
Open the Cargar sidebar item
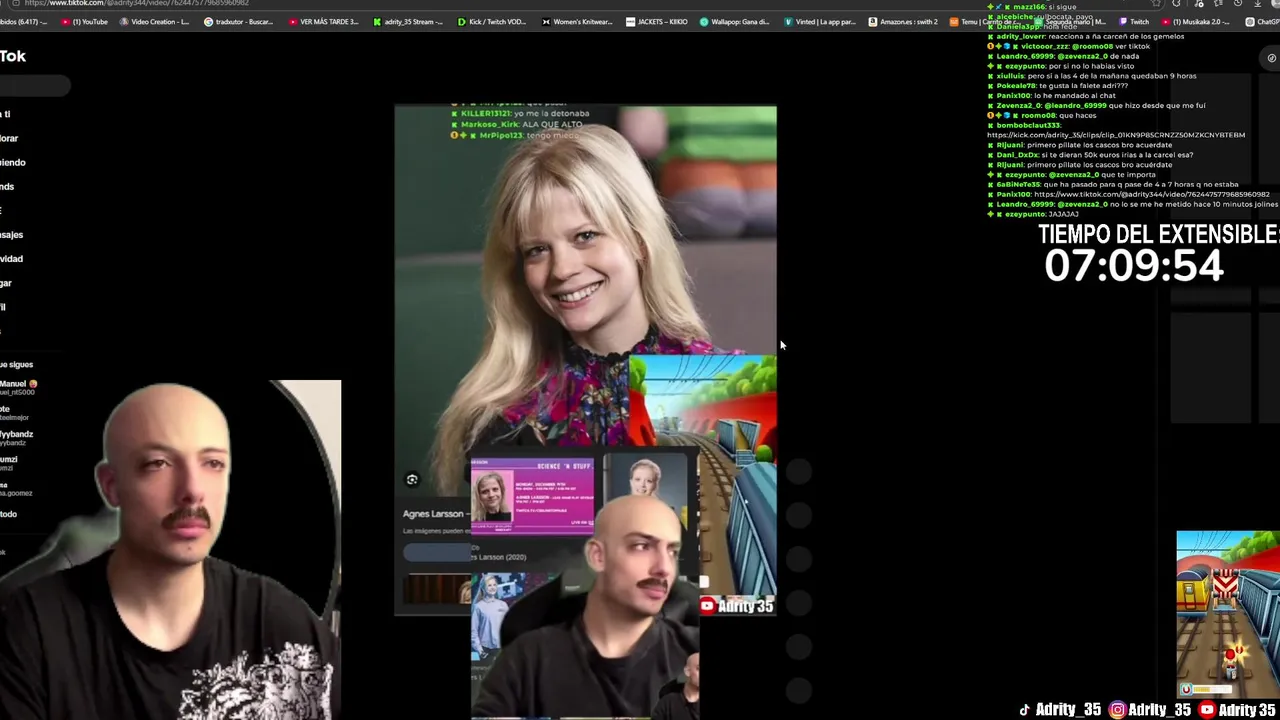point(6,283)
